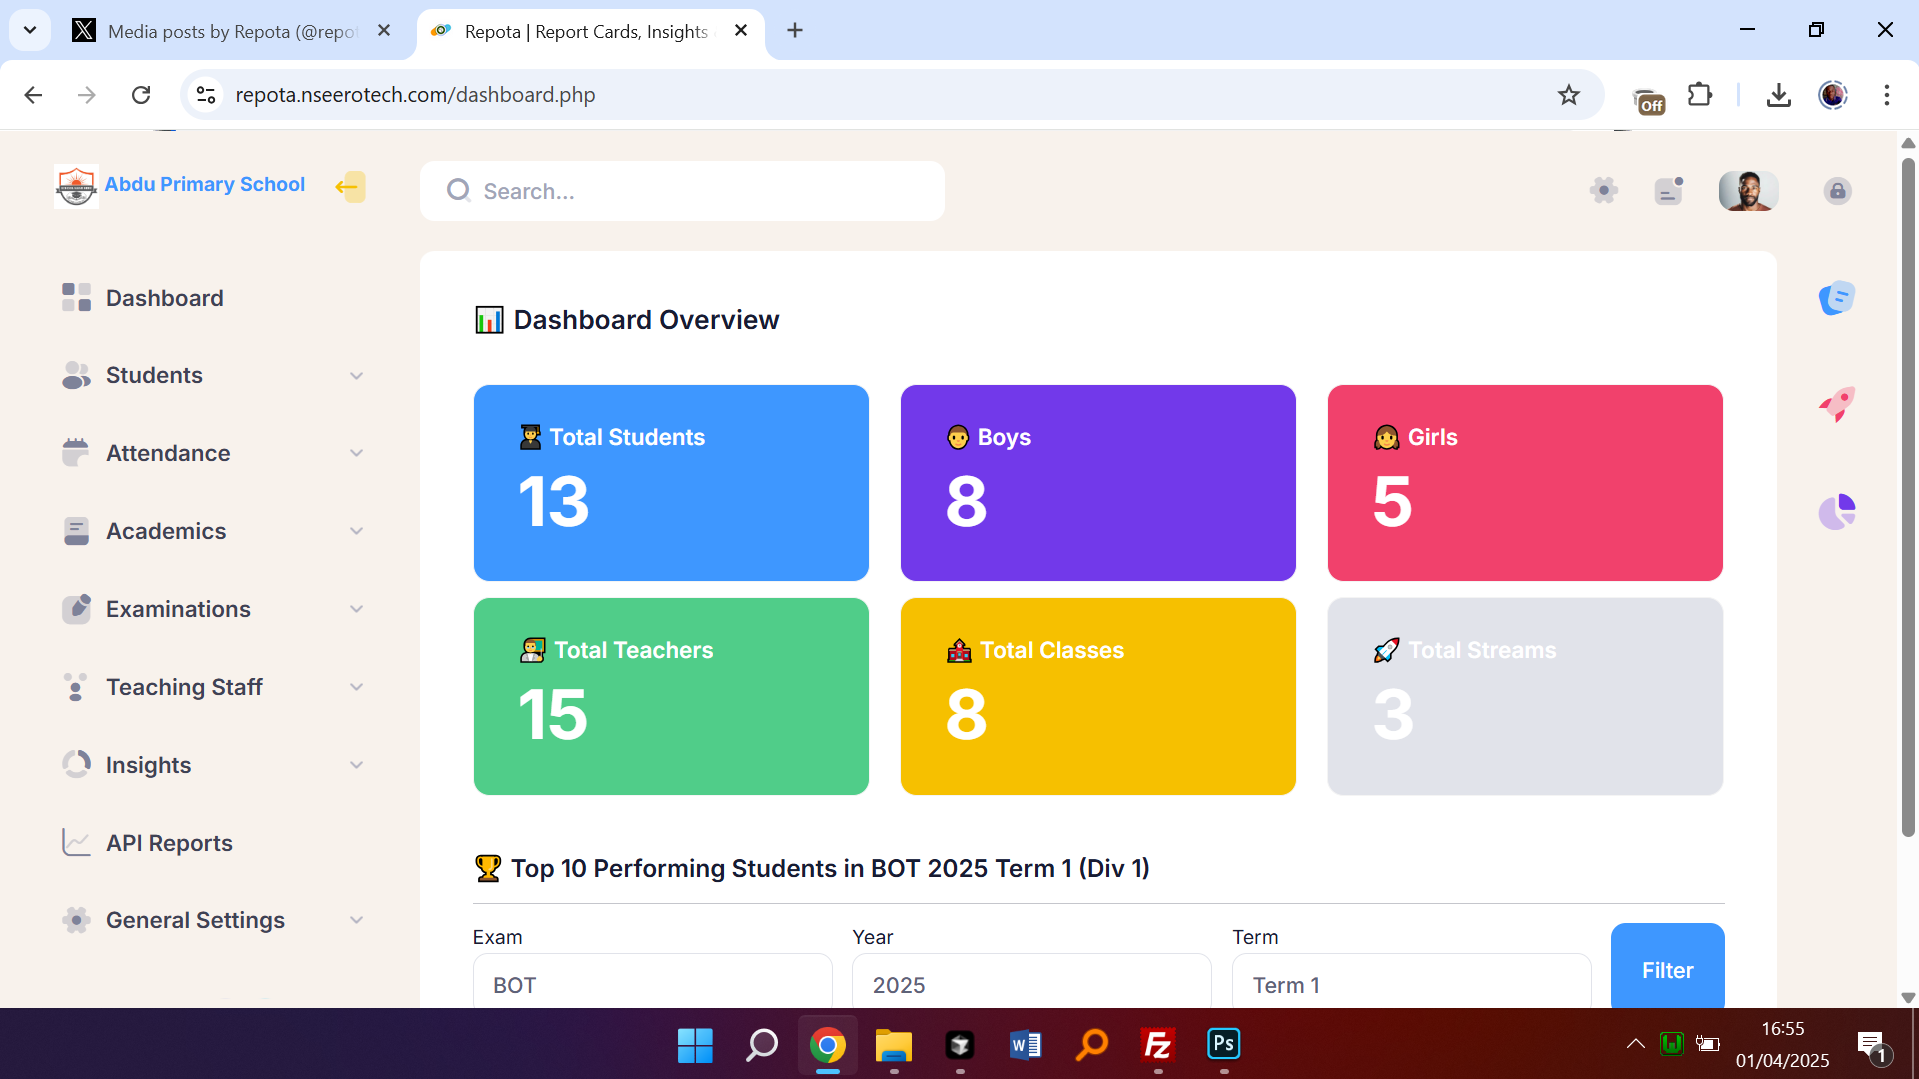Bookmark this page with star icon
Screen dimensions: 1919x1079
click(1568, 95)
